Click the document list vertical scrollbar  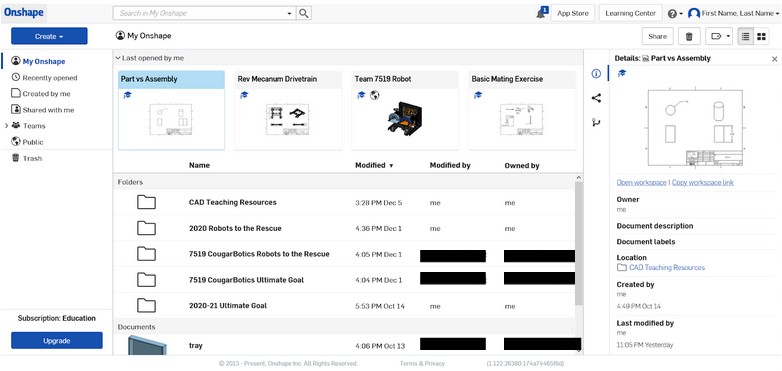tap(579, 243)
